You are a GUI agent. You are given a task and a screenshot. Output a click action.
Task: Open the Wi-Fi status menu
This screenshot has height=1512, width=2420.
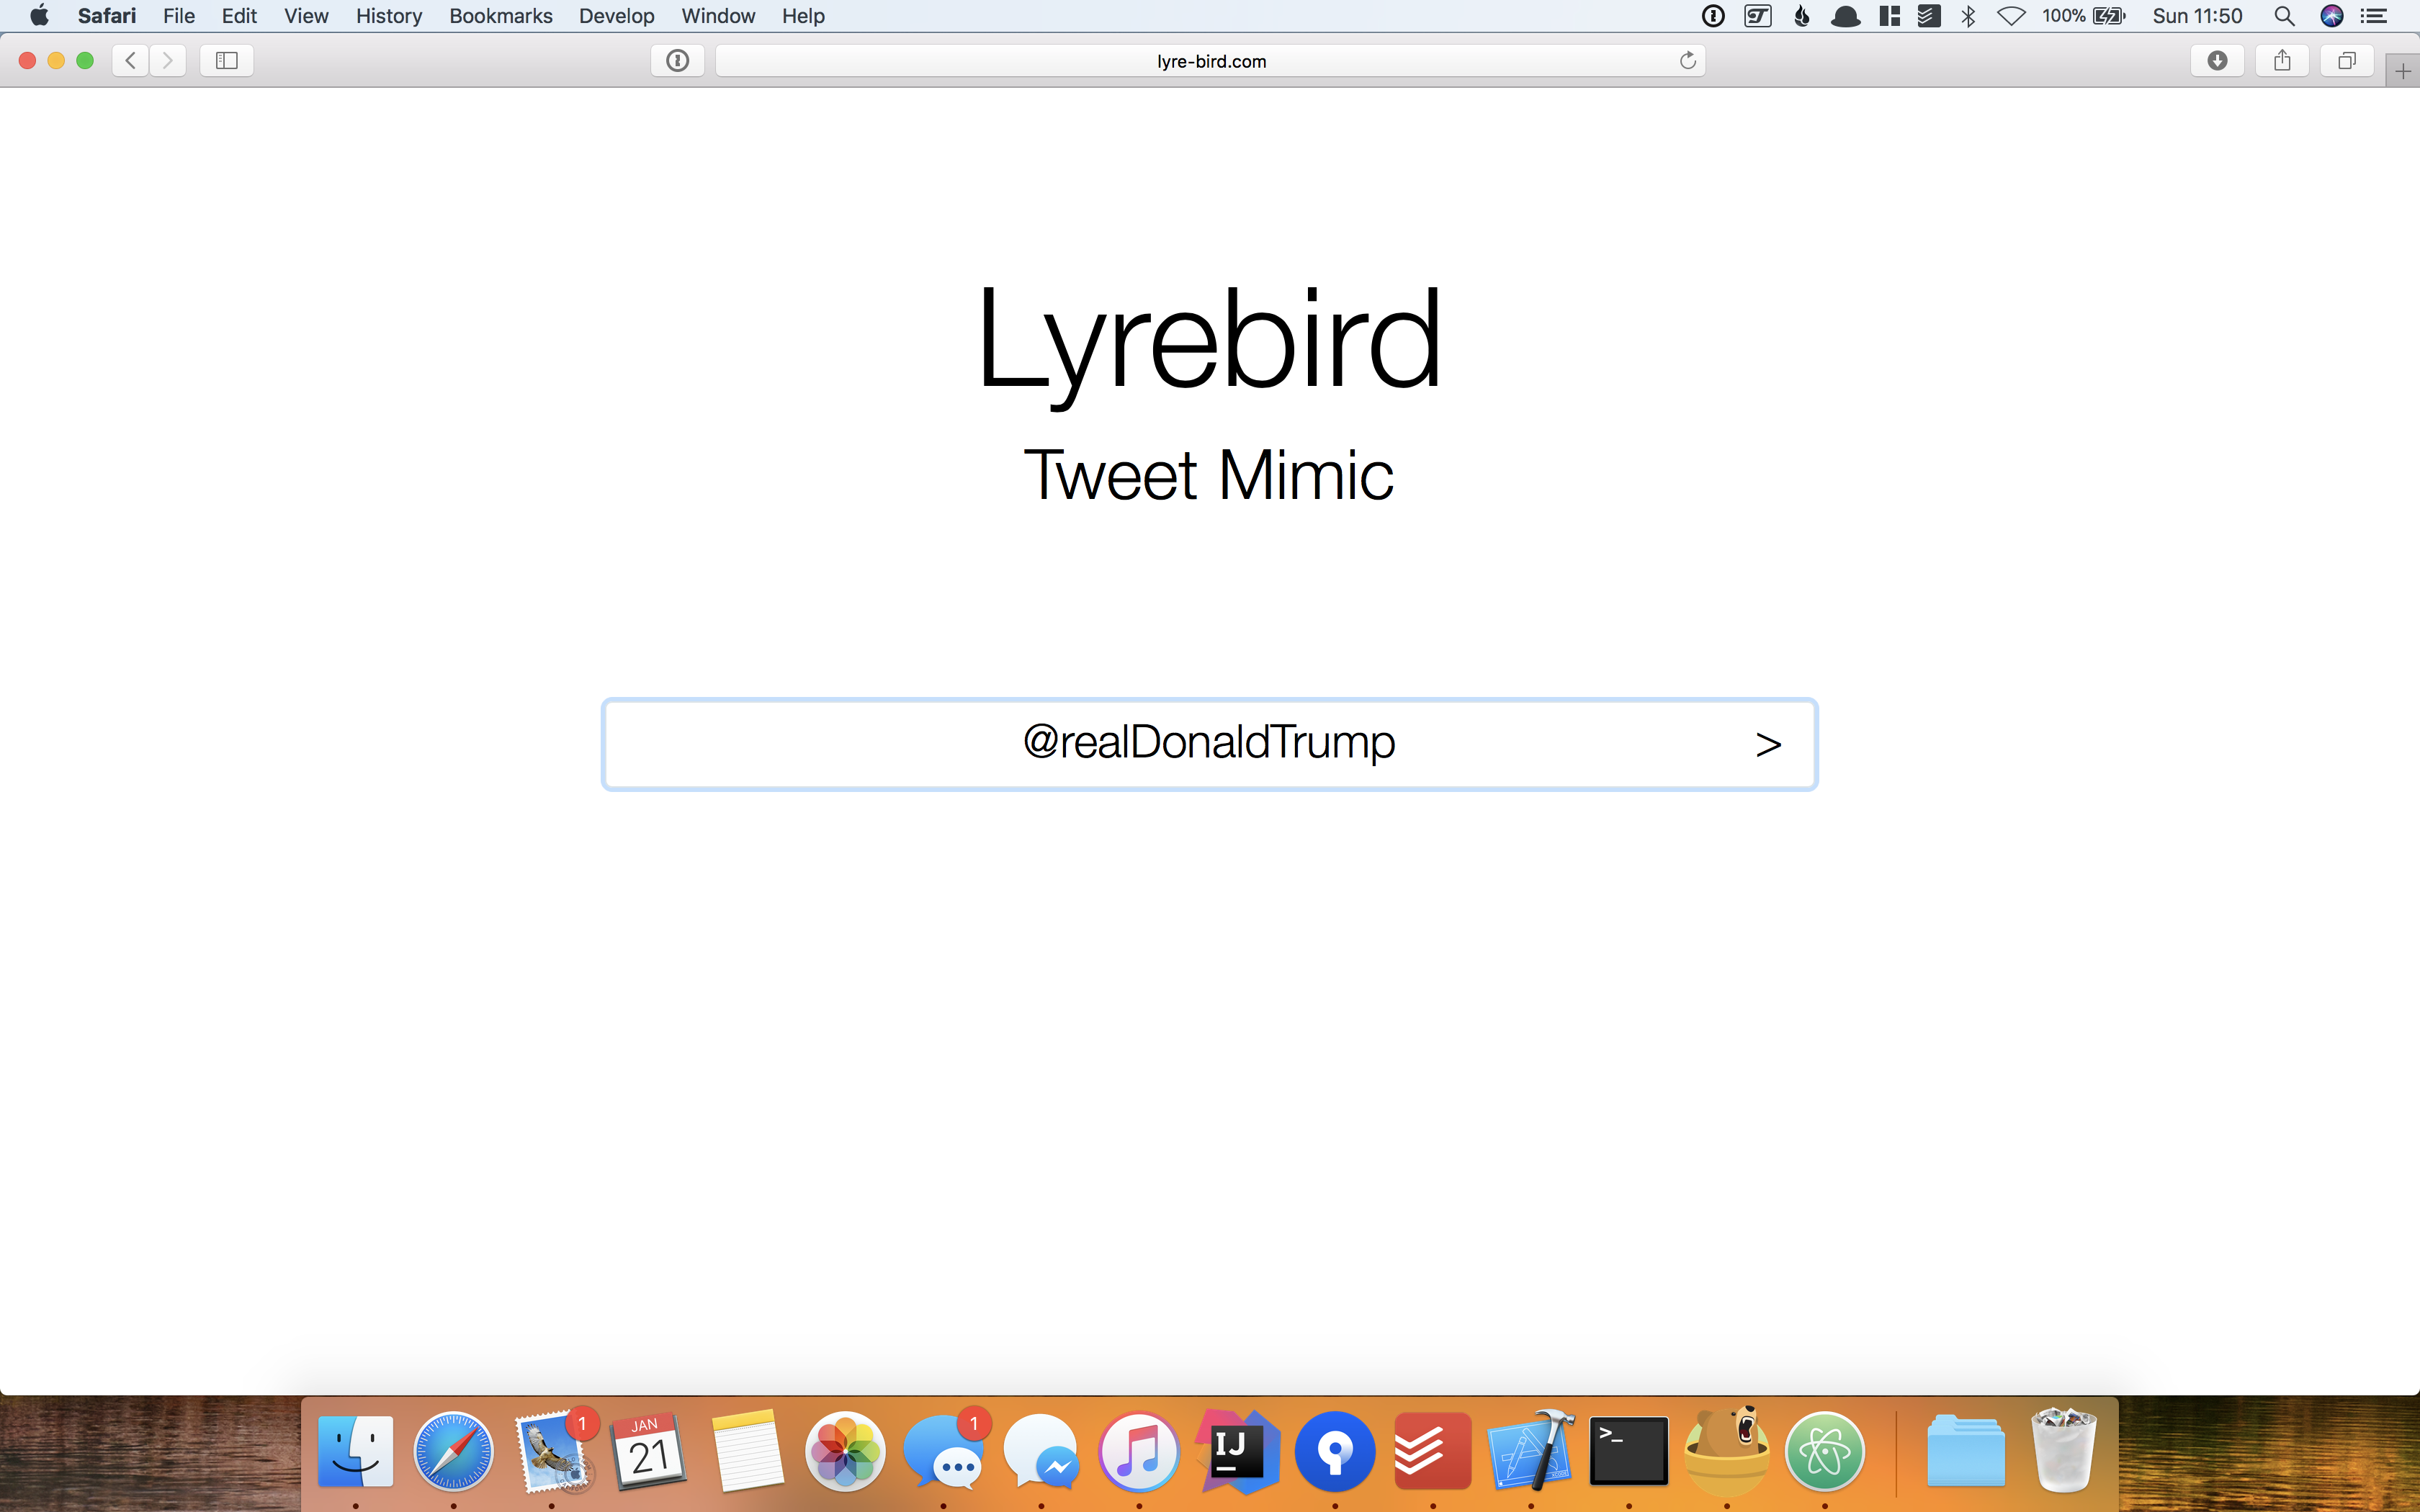click(x=2011, y=16)
